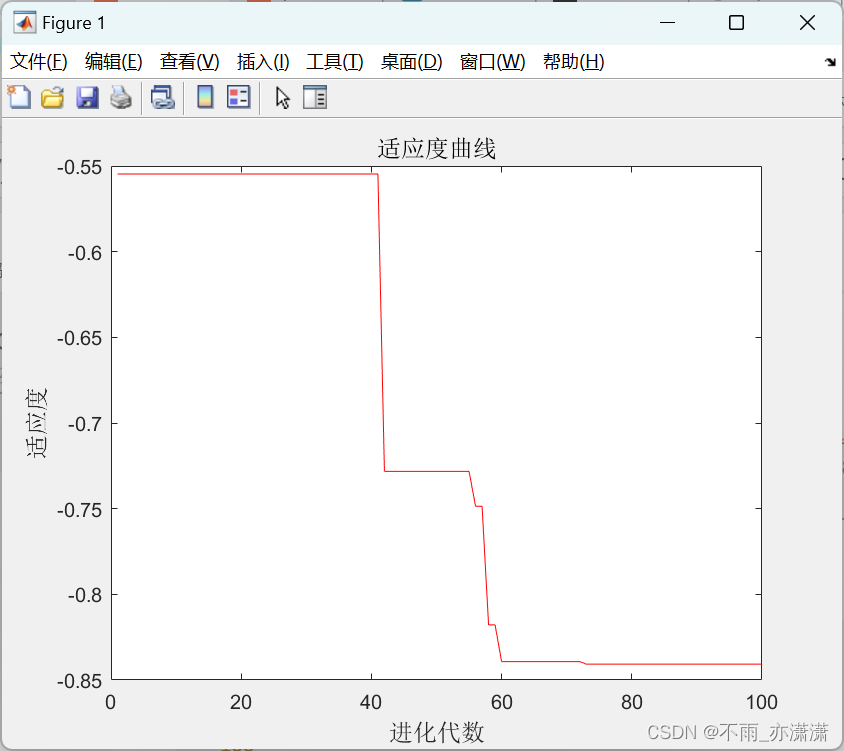The width and height of the screenshot is (844, 751).
Task: Open the Property Inspector icon
Action: click(315, 97)
